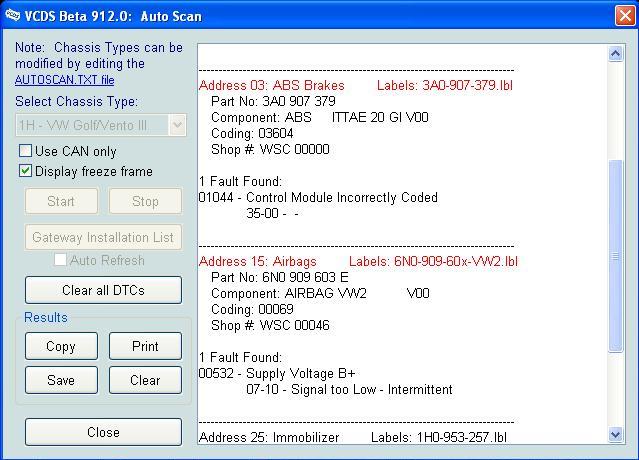The width and height of the screenshot is (639, 460).
Task: Click Clear all DTCs button
Action: (103, 290)
